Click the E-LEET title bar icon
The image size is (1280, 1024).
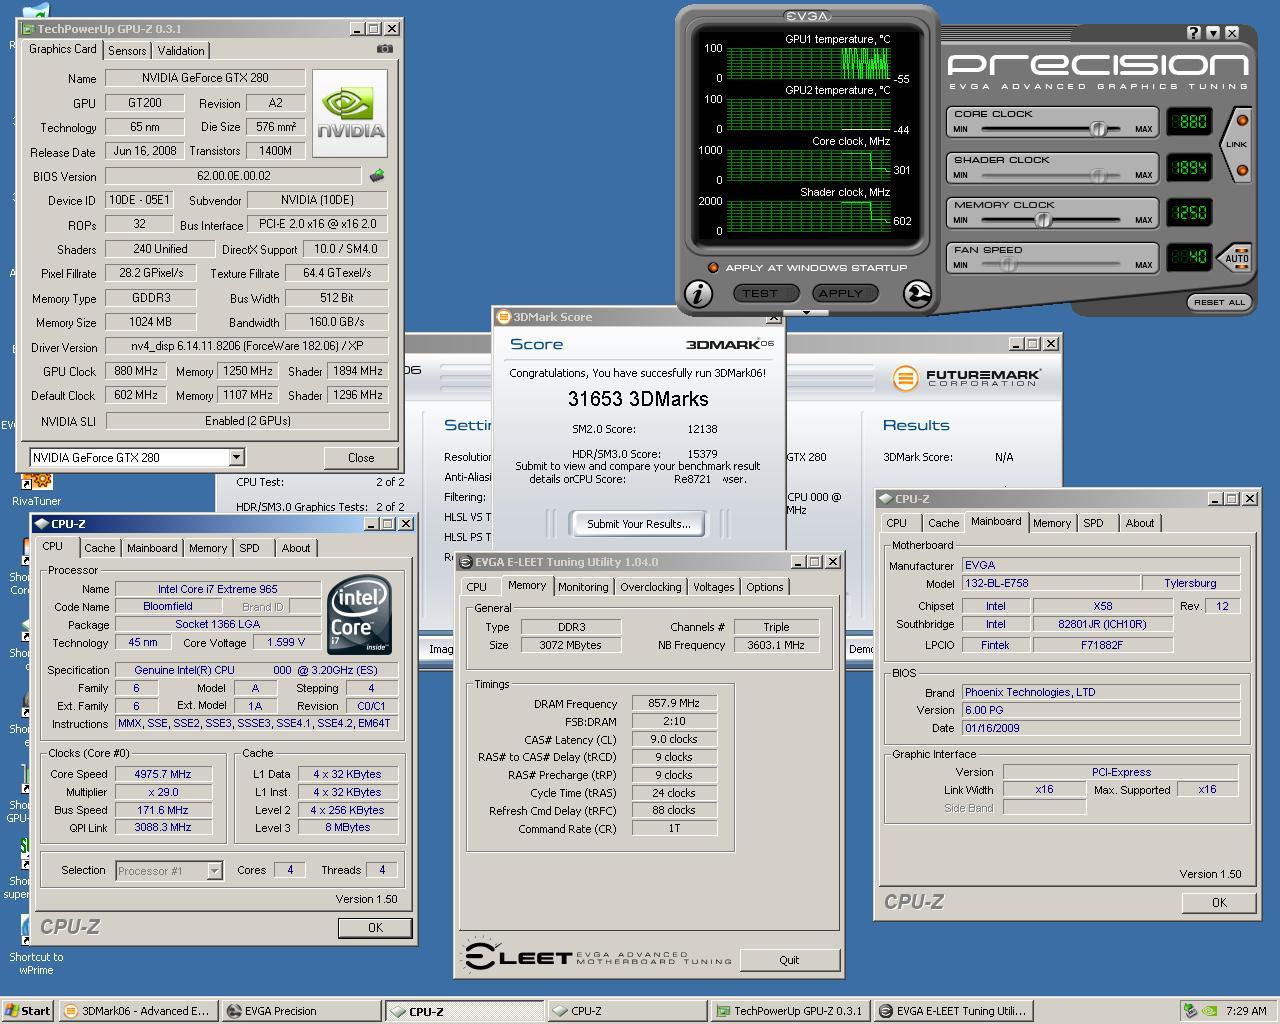[x=466, y=562]
